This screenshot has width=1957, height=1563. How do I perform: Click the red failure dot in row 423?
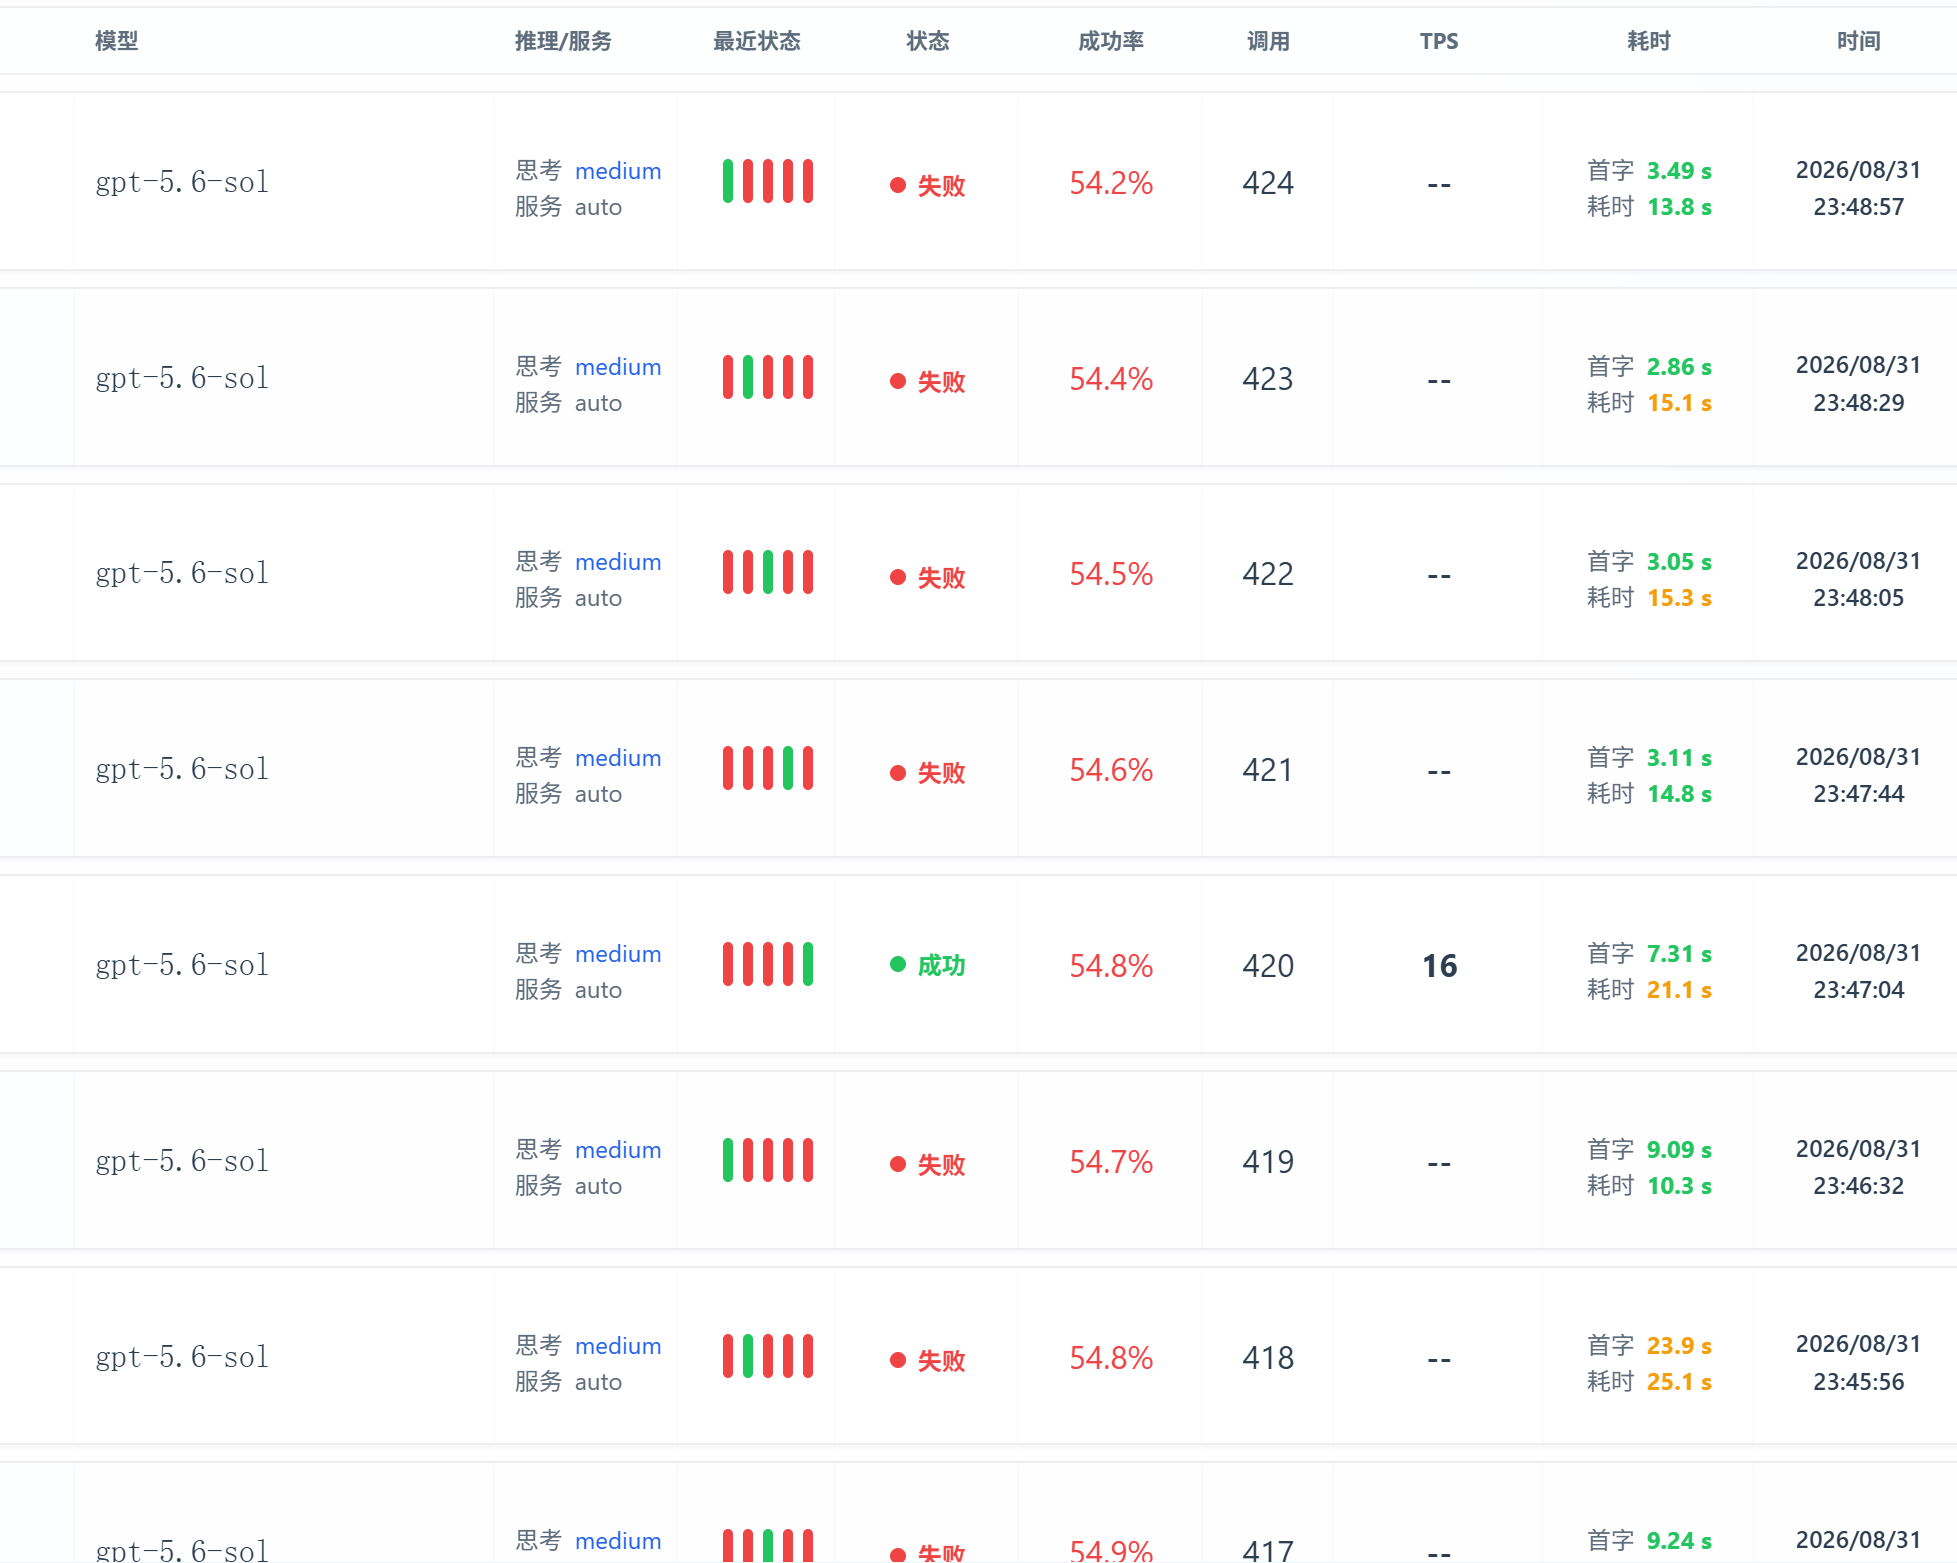(x=898, y=381)
